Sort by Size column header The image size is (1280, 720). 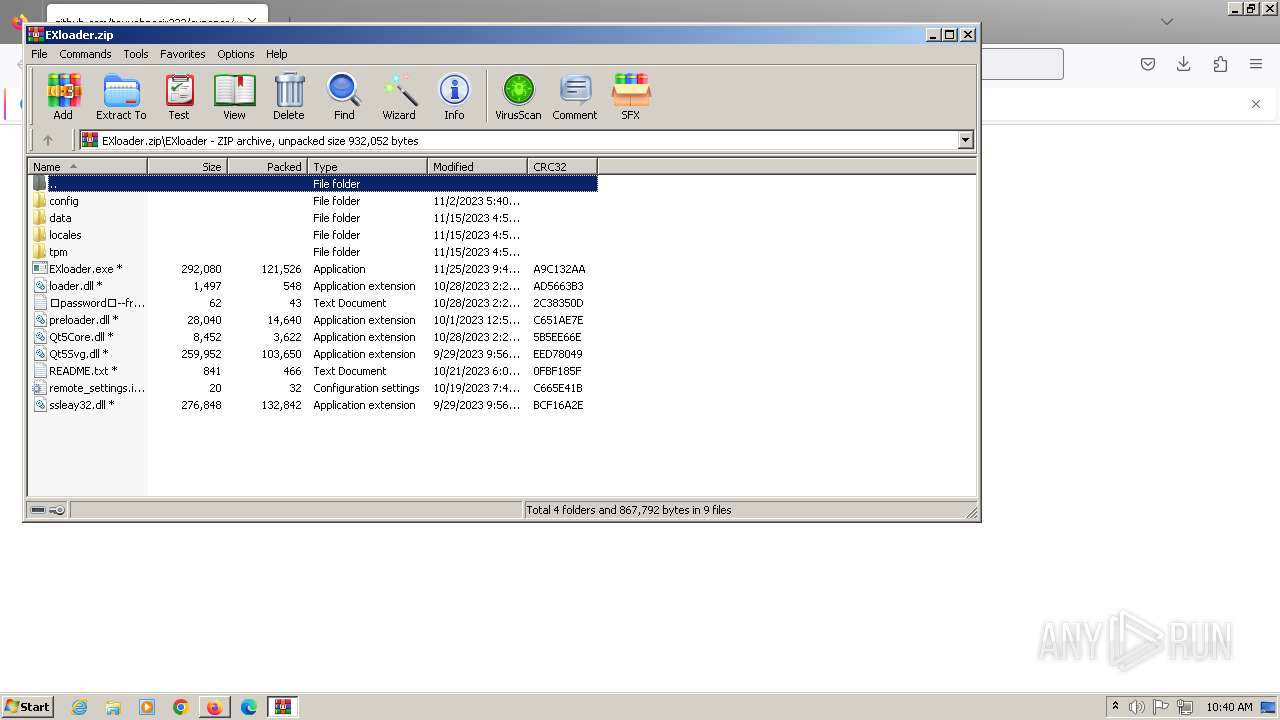pos(187,166)
